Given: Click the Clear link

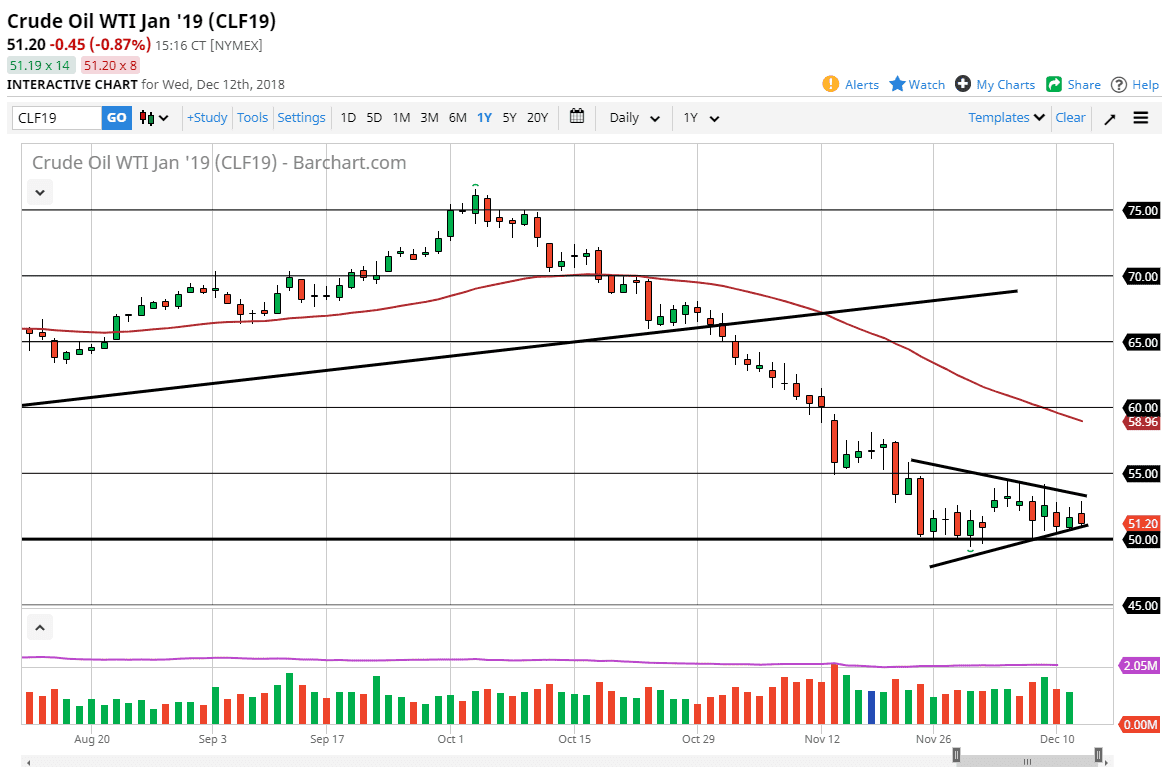Looking at the screenshot, I should click(x=1070, y=118).
